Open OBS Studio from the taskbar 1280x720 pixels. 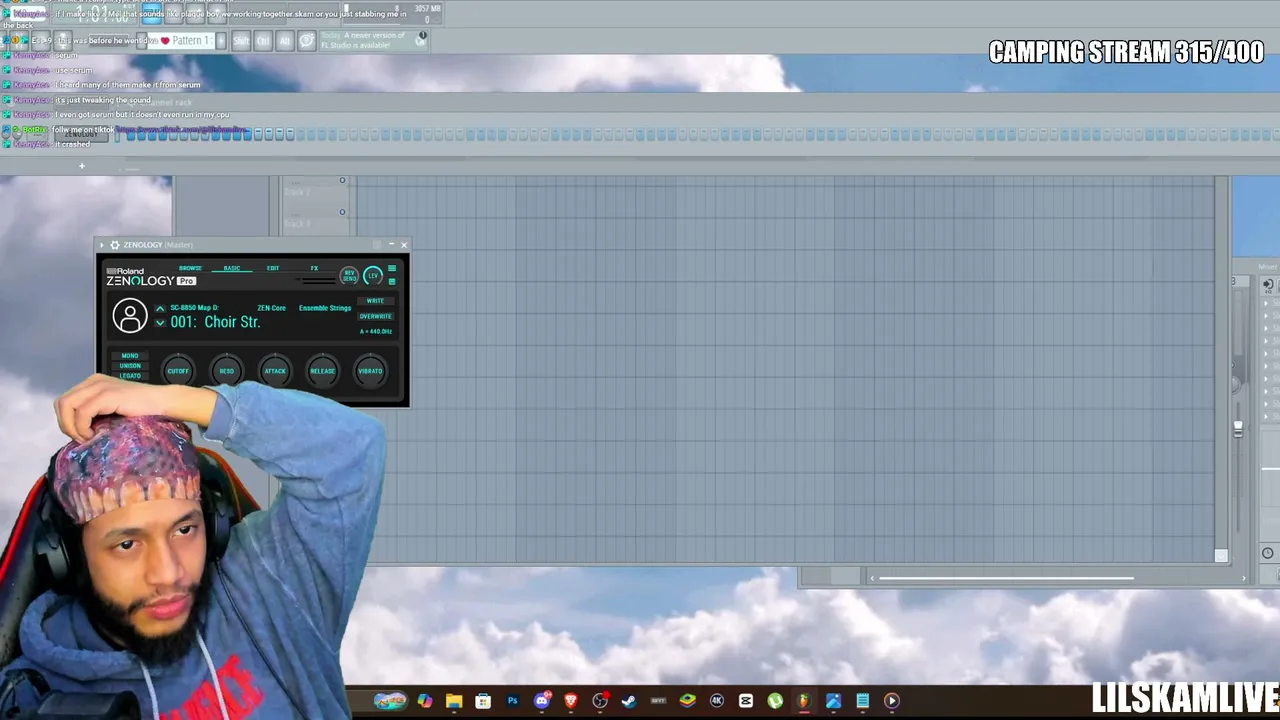coord(600,701)
